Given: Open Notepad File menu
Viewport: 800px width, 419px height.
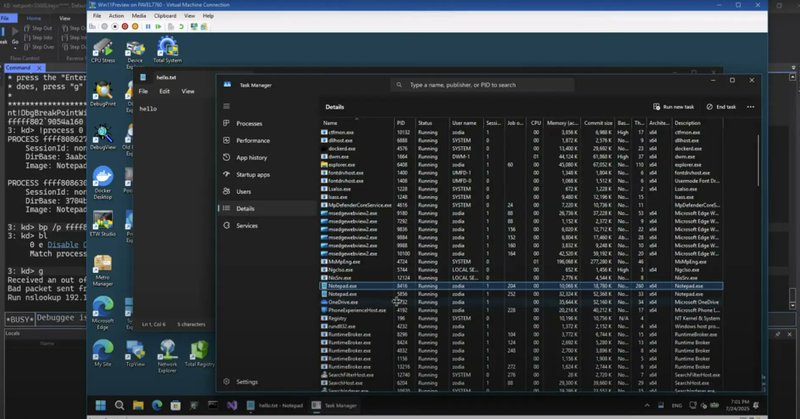Looking at the screenshot, I should (143, 91).
